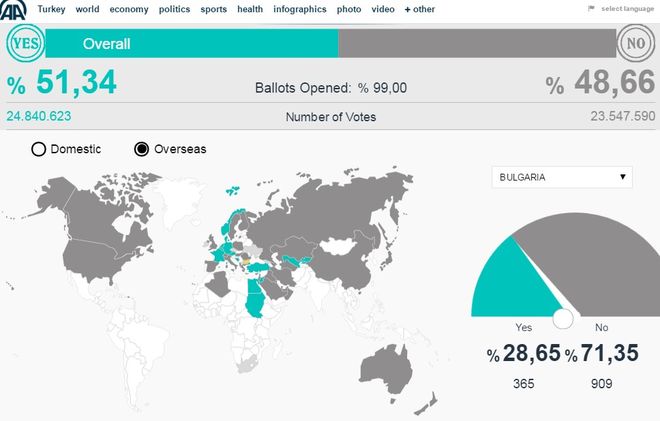Click the white pie chart needle knob
Screen dimensions: 660x421
[x=563, y=318]
